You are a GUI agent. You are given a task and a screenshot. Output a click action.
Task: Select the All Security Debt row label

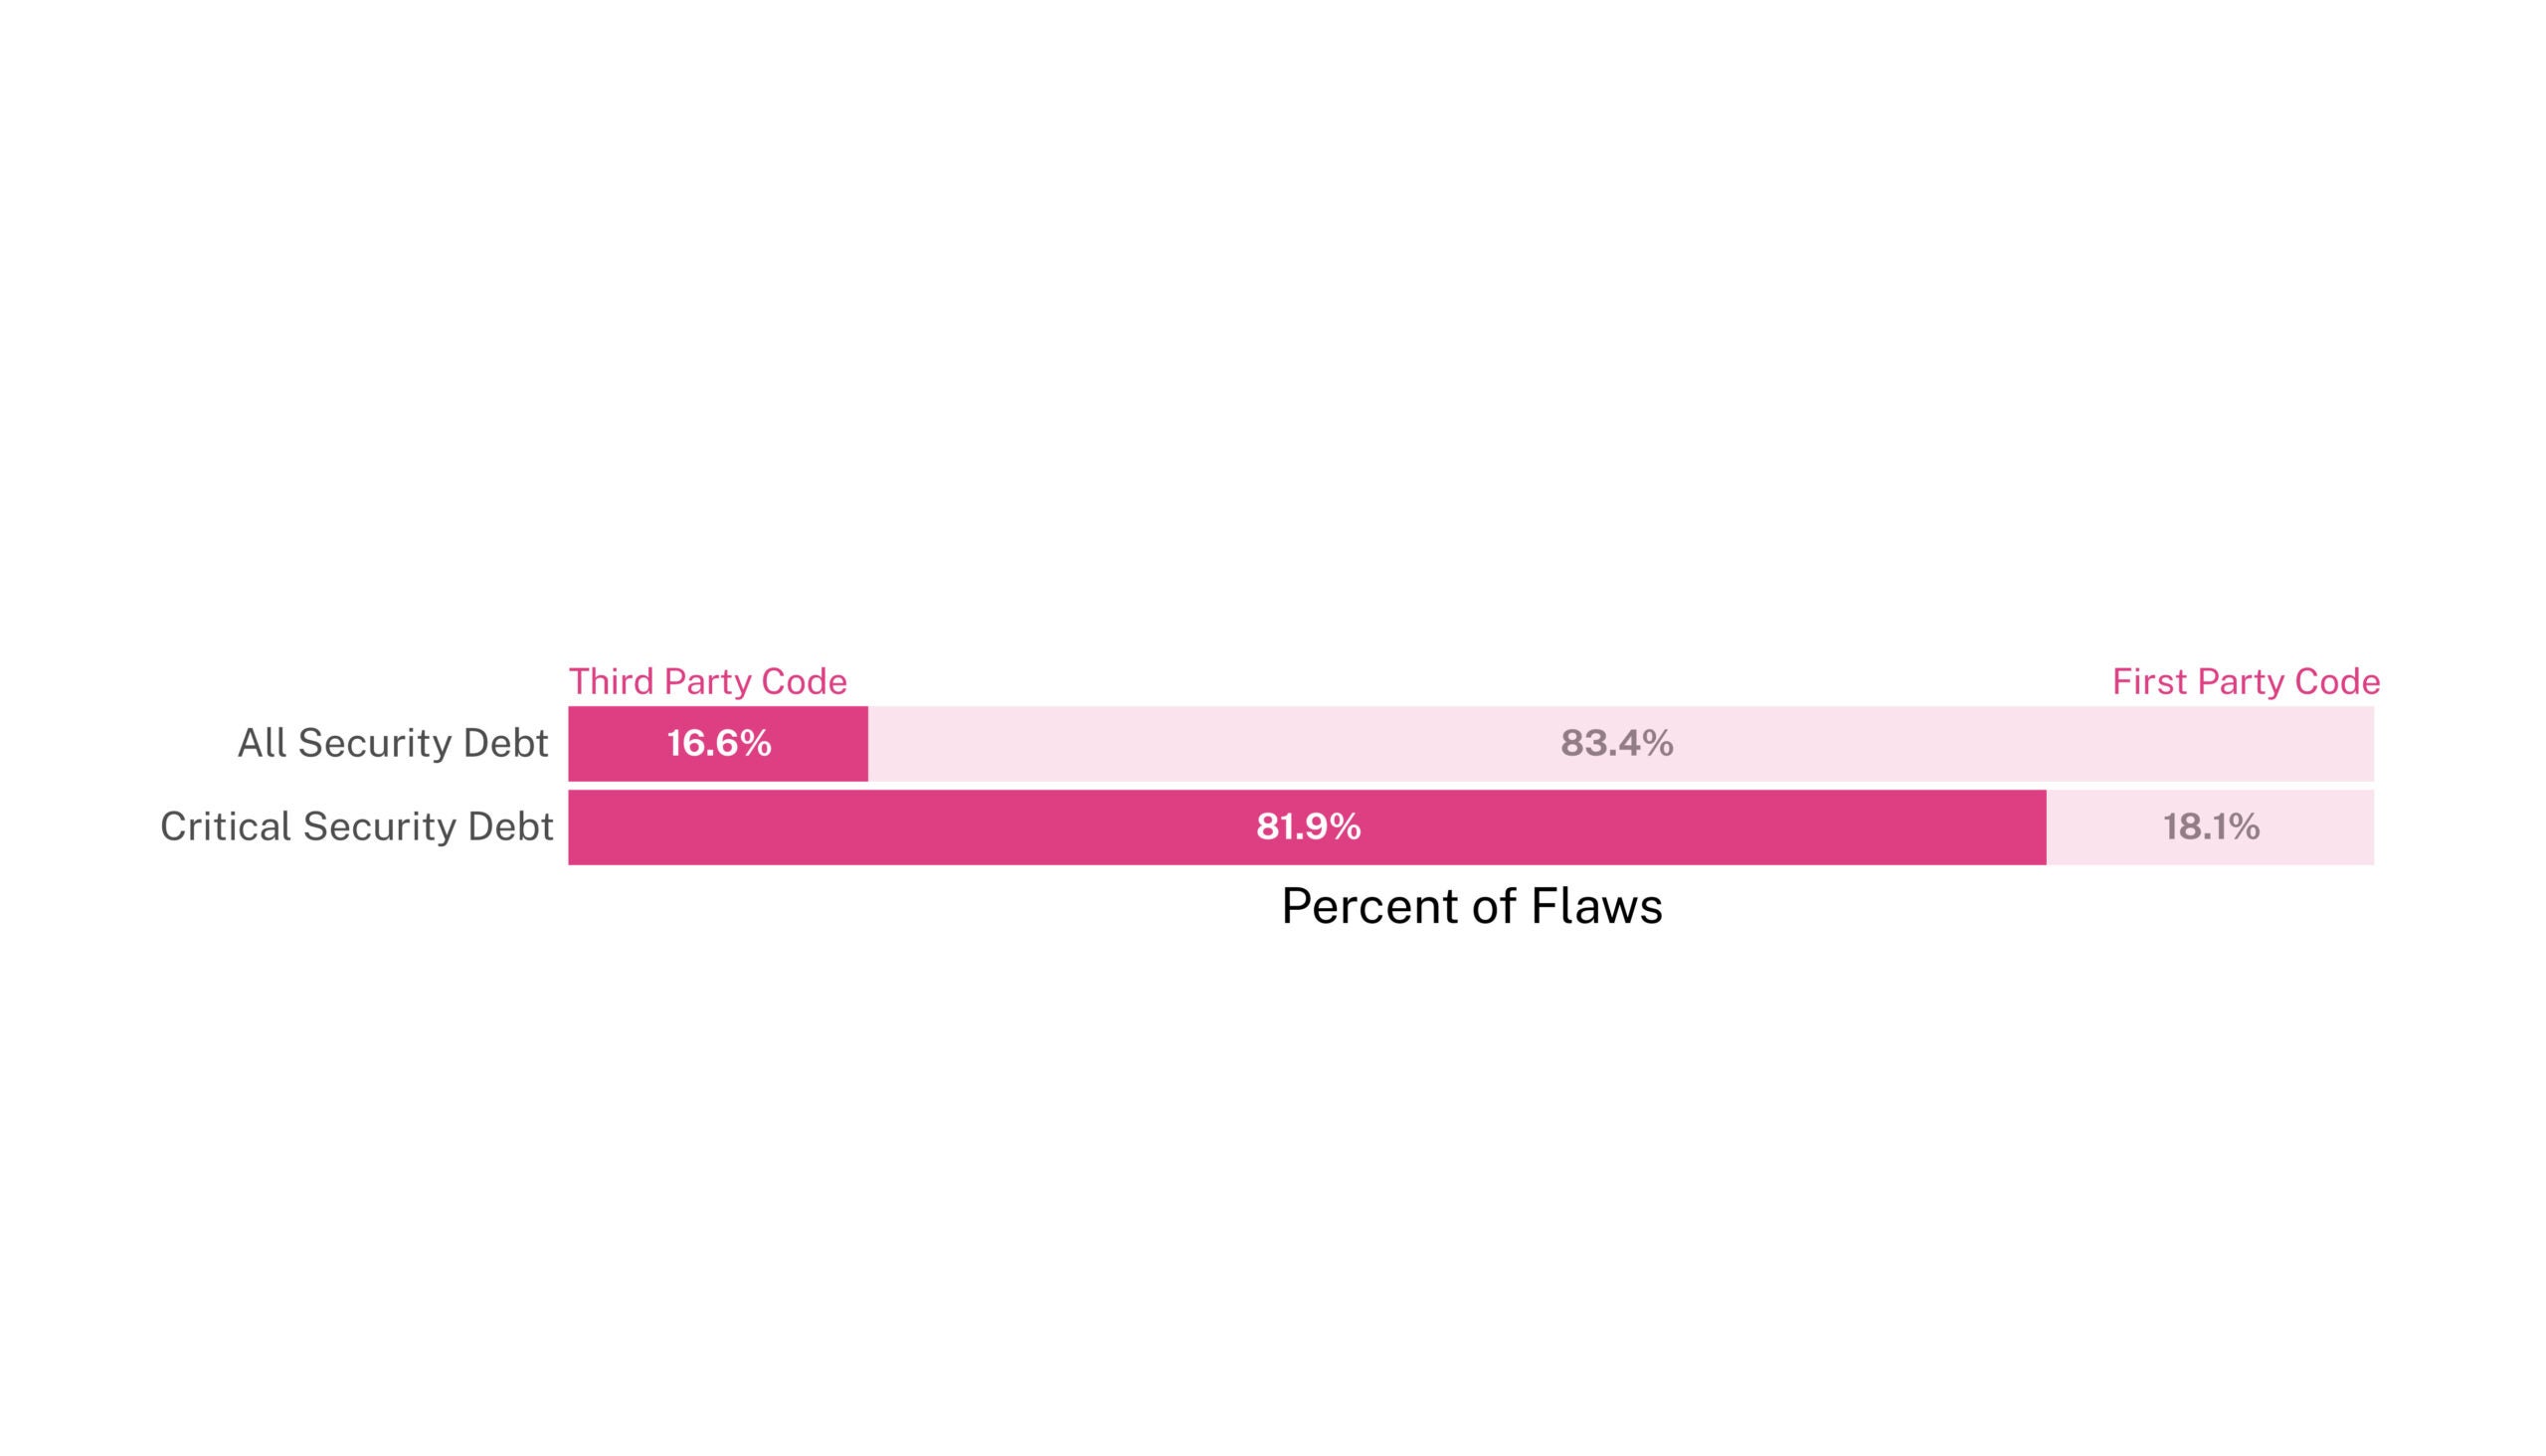coord(392,743)
